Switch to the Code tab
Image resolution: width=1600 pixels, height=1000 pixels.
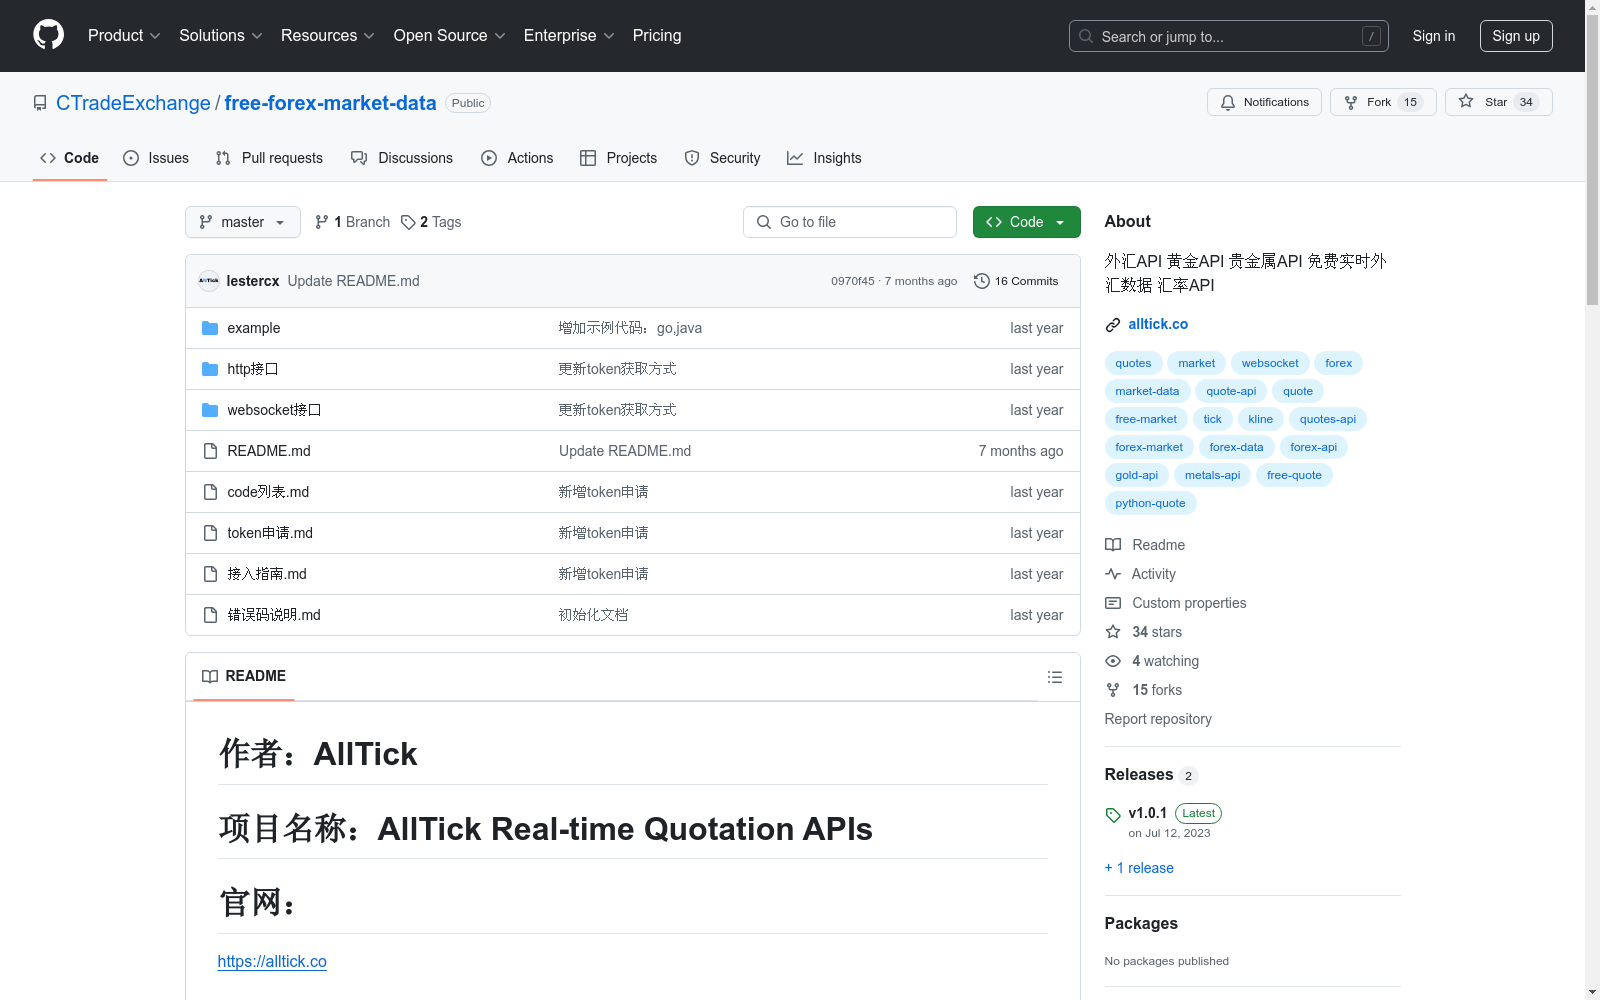tap(70, 158)
